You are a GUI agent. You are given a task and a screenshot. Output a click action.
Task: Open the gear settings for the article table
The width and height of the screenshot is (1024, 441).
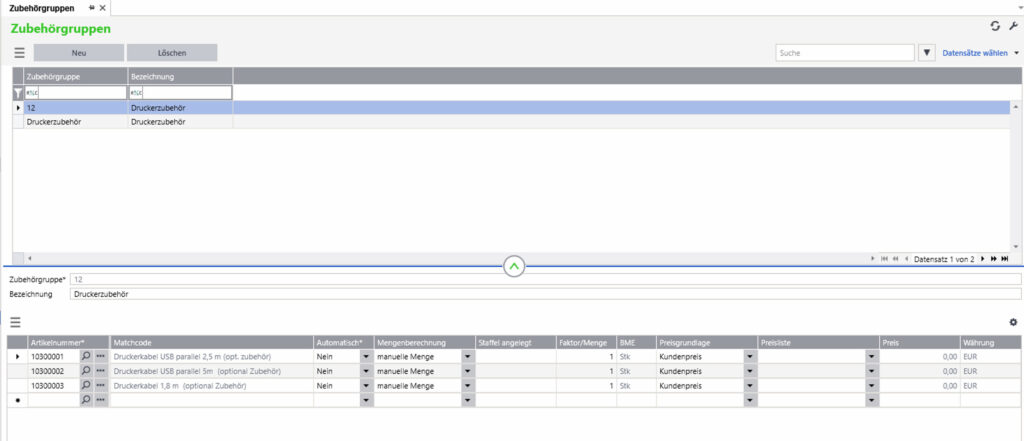click(1013, 322)
